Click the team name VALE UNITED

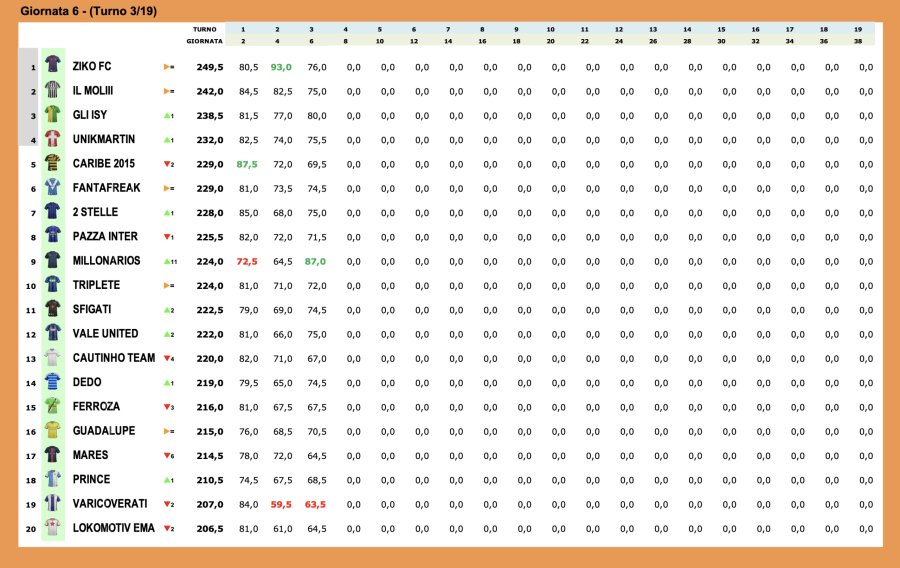coord(106,334)
